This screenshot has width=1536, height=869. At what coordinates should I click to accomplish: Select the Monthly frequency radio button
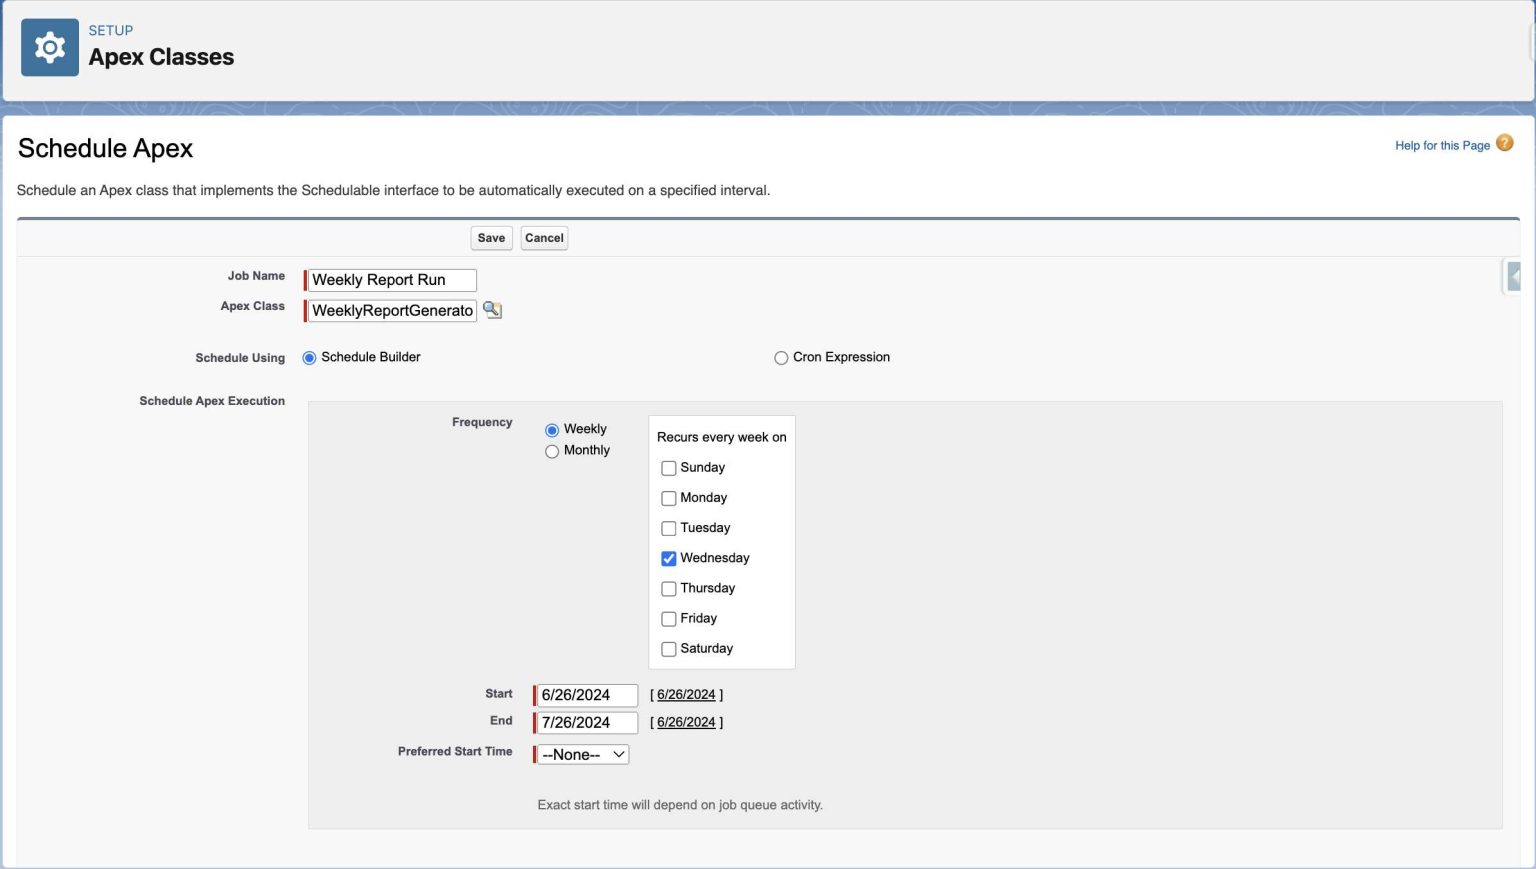552,451
